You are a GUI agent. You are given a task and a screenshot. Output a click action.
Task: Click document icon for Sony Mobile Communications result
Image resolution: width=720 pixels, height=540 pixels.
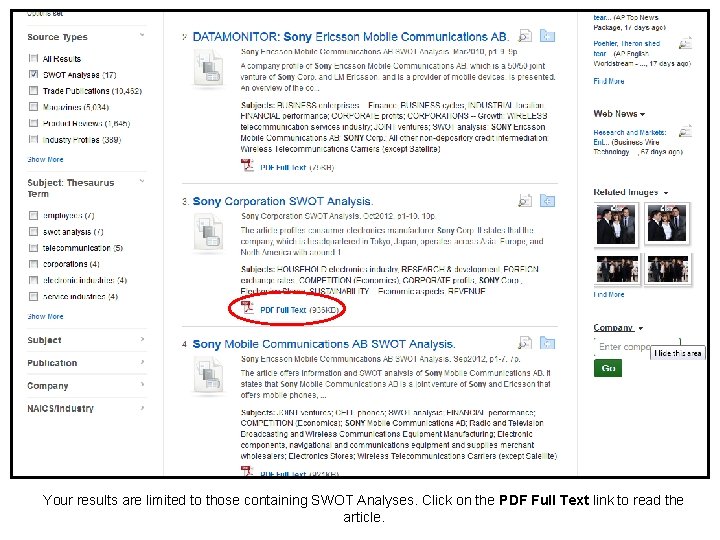208,376
